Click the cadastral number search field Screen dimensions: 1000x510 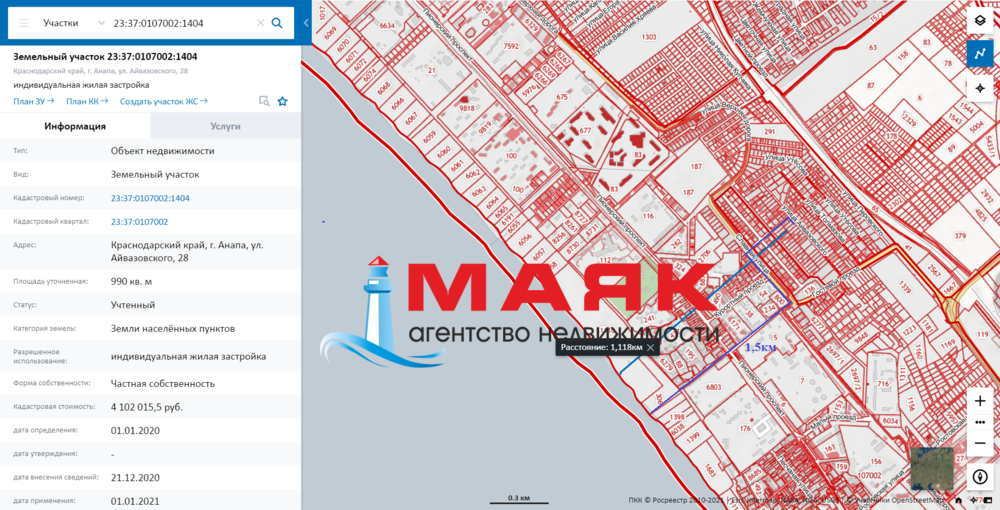(180, 22)
